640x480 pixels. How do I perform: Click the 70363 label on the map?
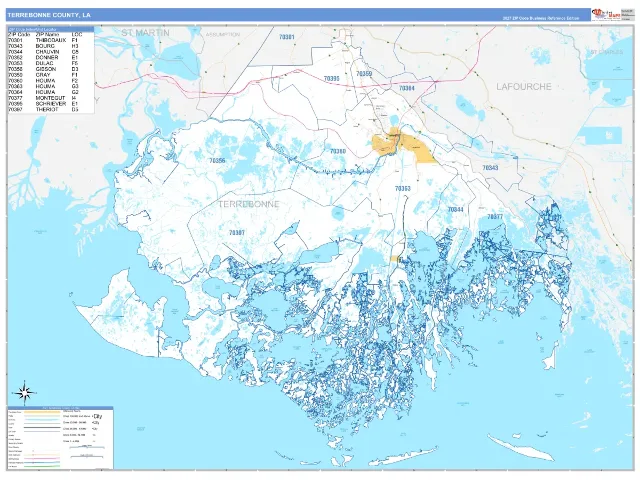pos(402,189)
